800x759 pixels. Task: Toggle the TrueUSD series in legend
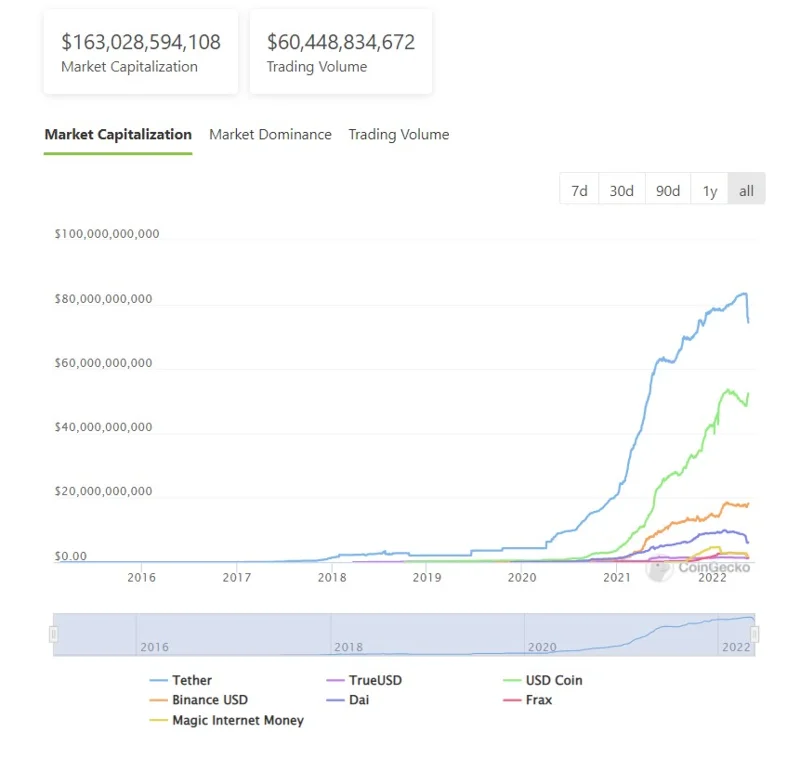(x=364, y=680)
